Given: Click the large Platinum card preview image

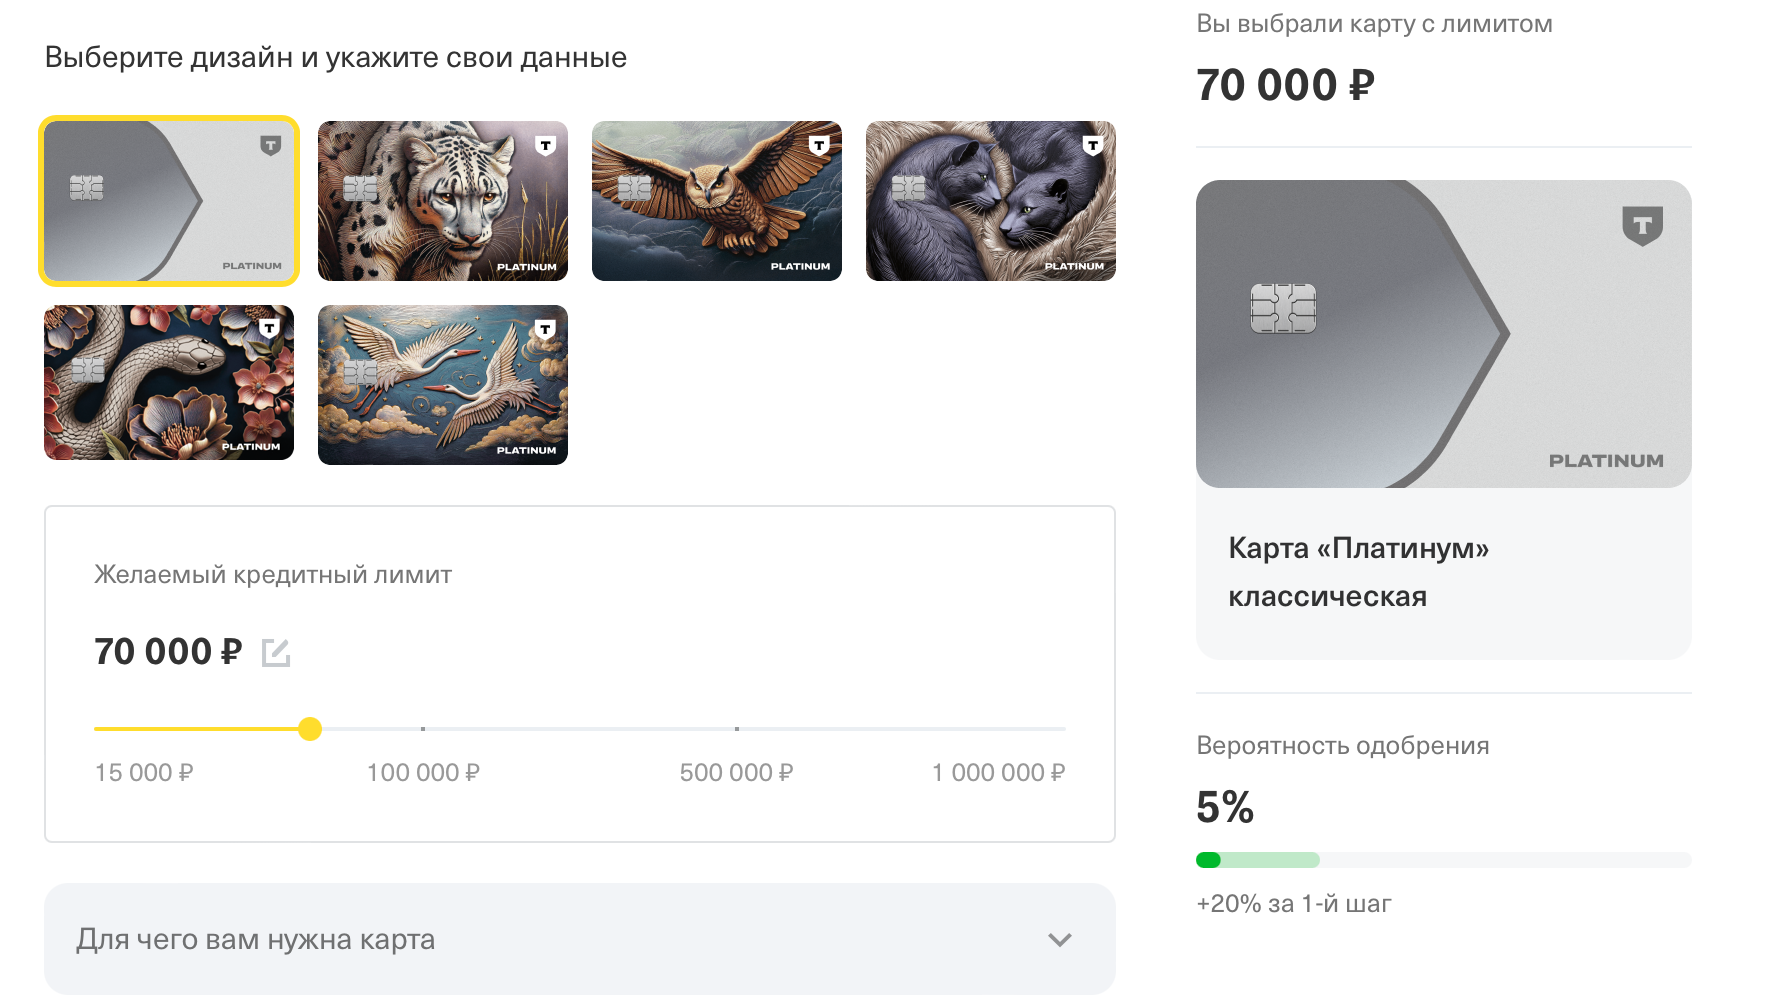Looking at the screenshot, I should (1443, 334).
